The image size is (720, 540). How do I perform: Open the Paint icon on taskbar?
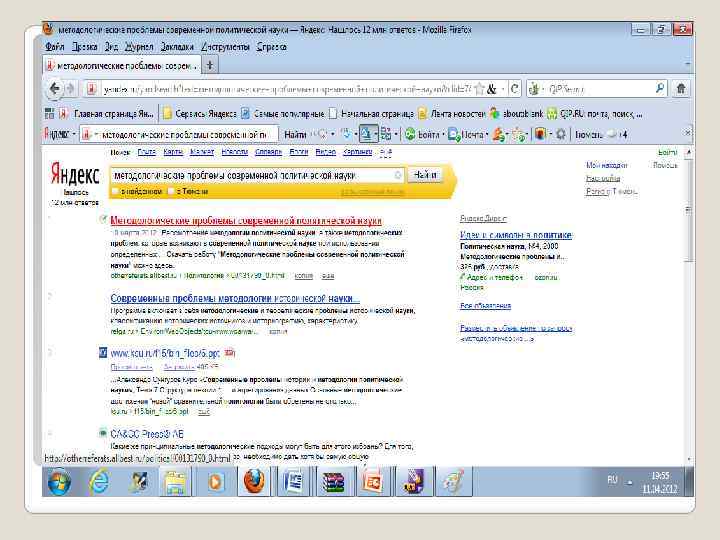[452, 482]
